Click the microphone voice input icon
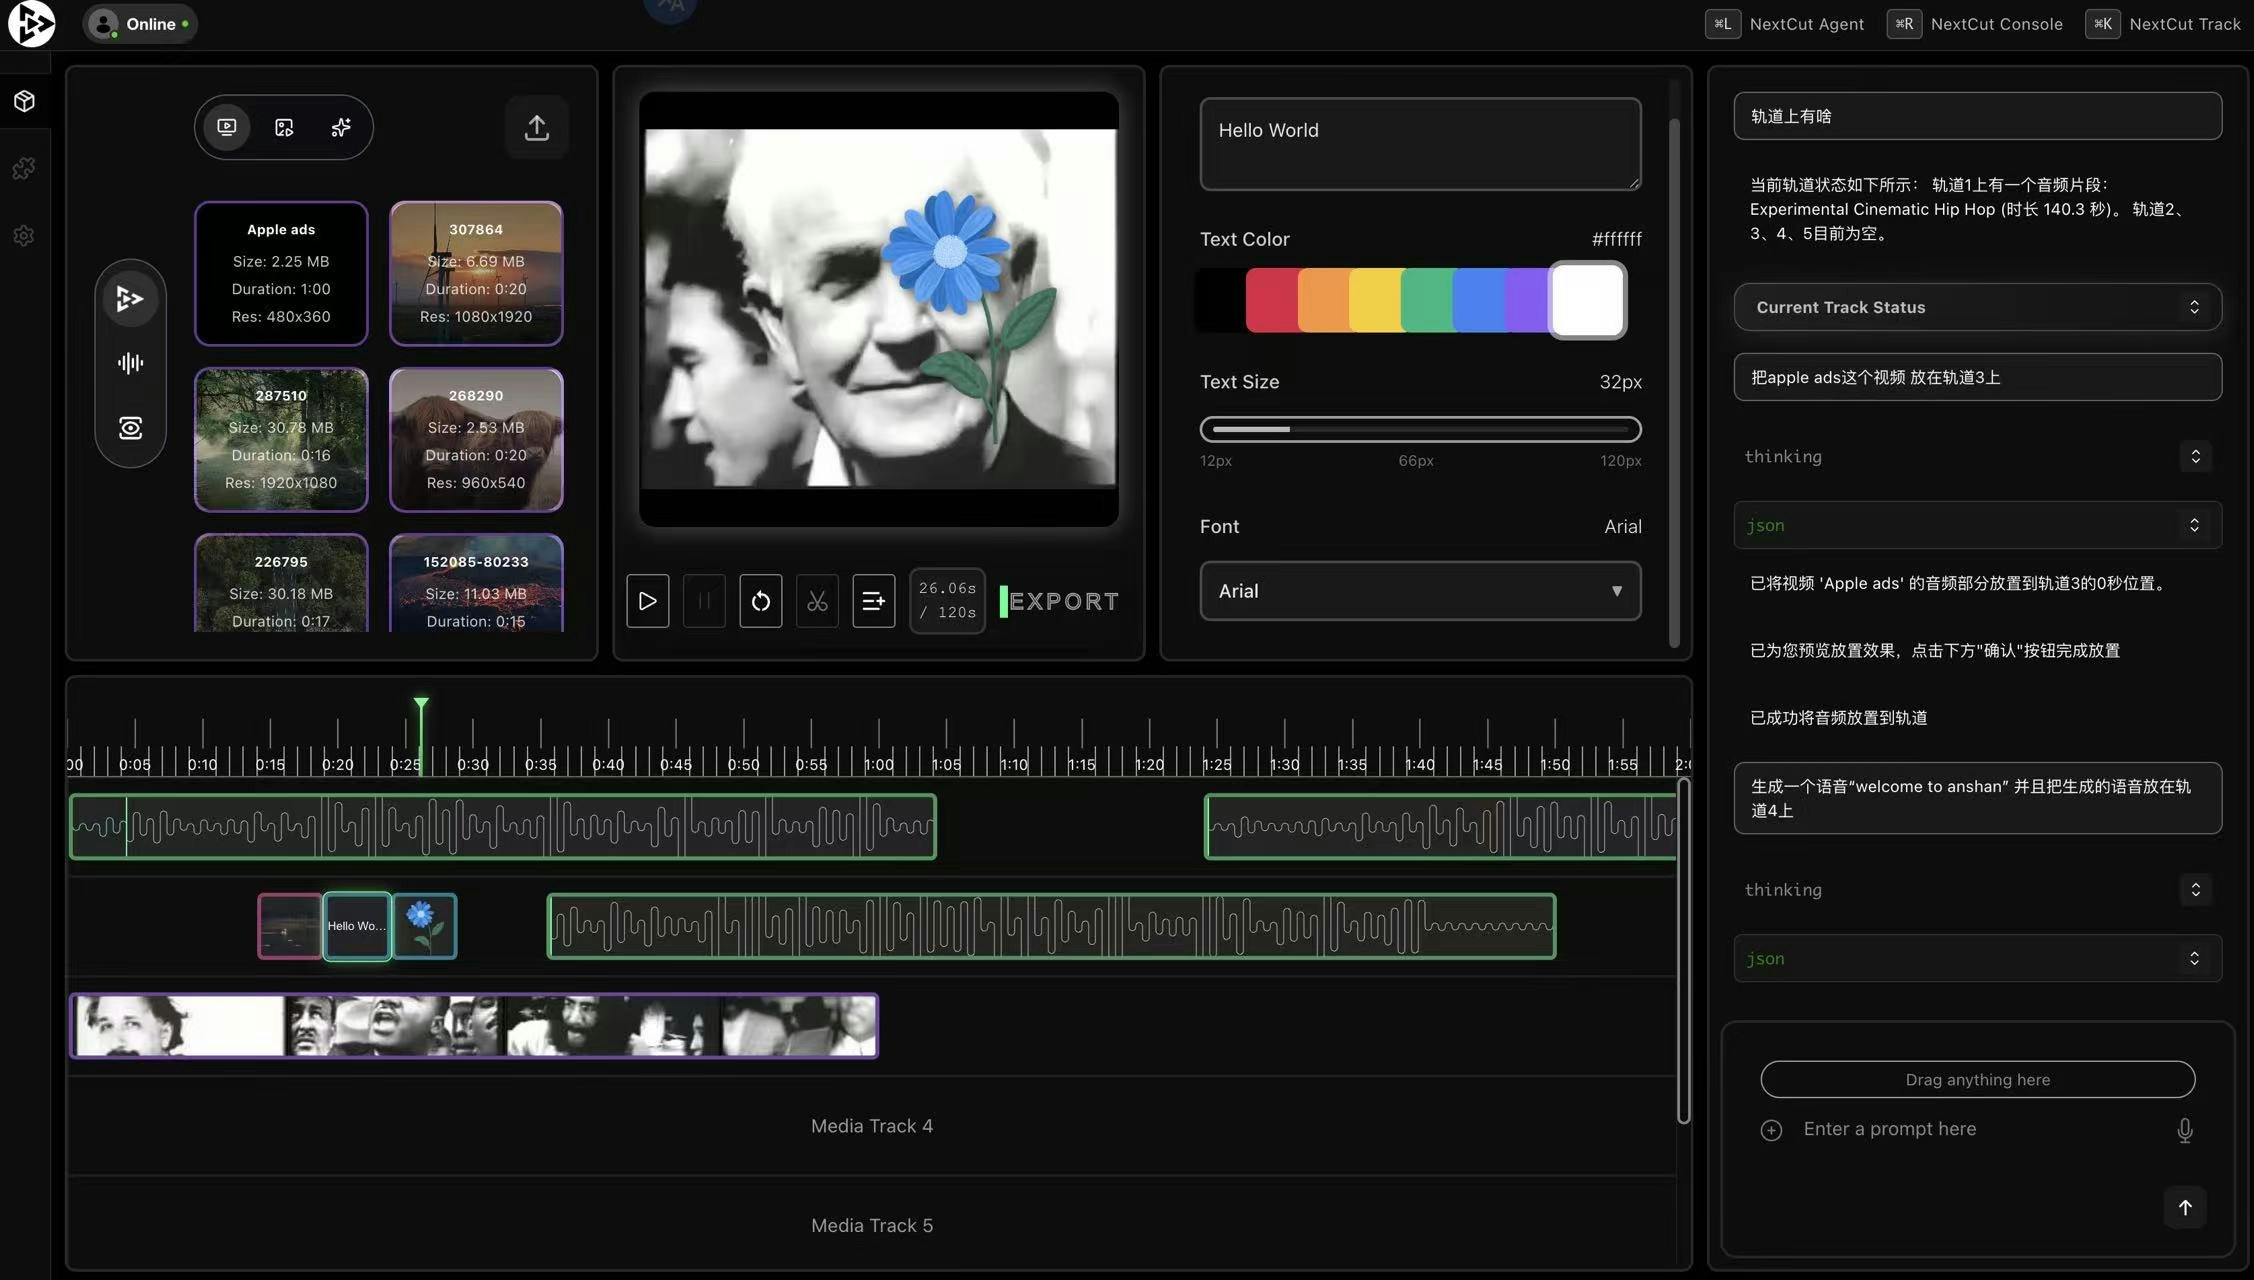The image size is (2254, 1280). 2185,1130
